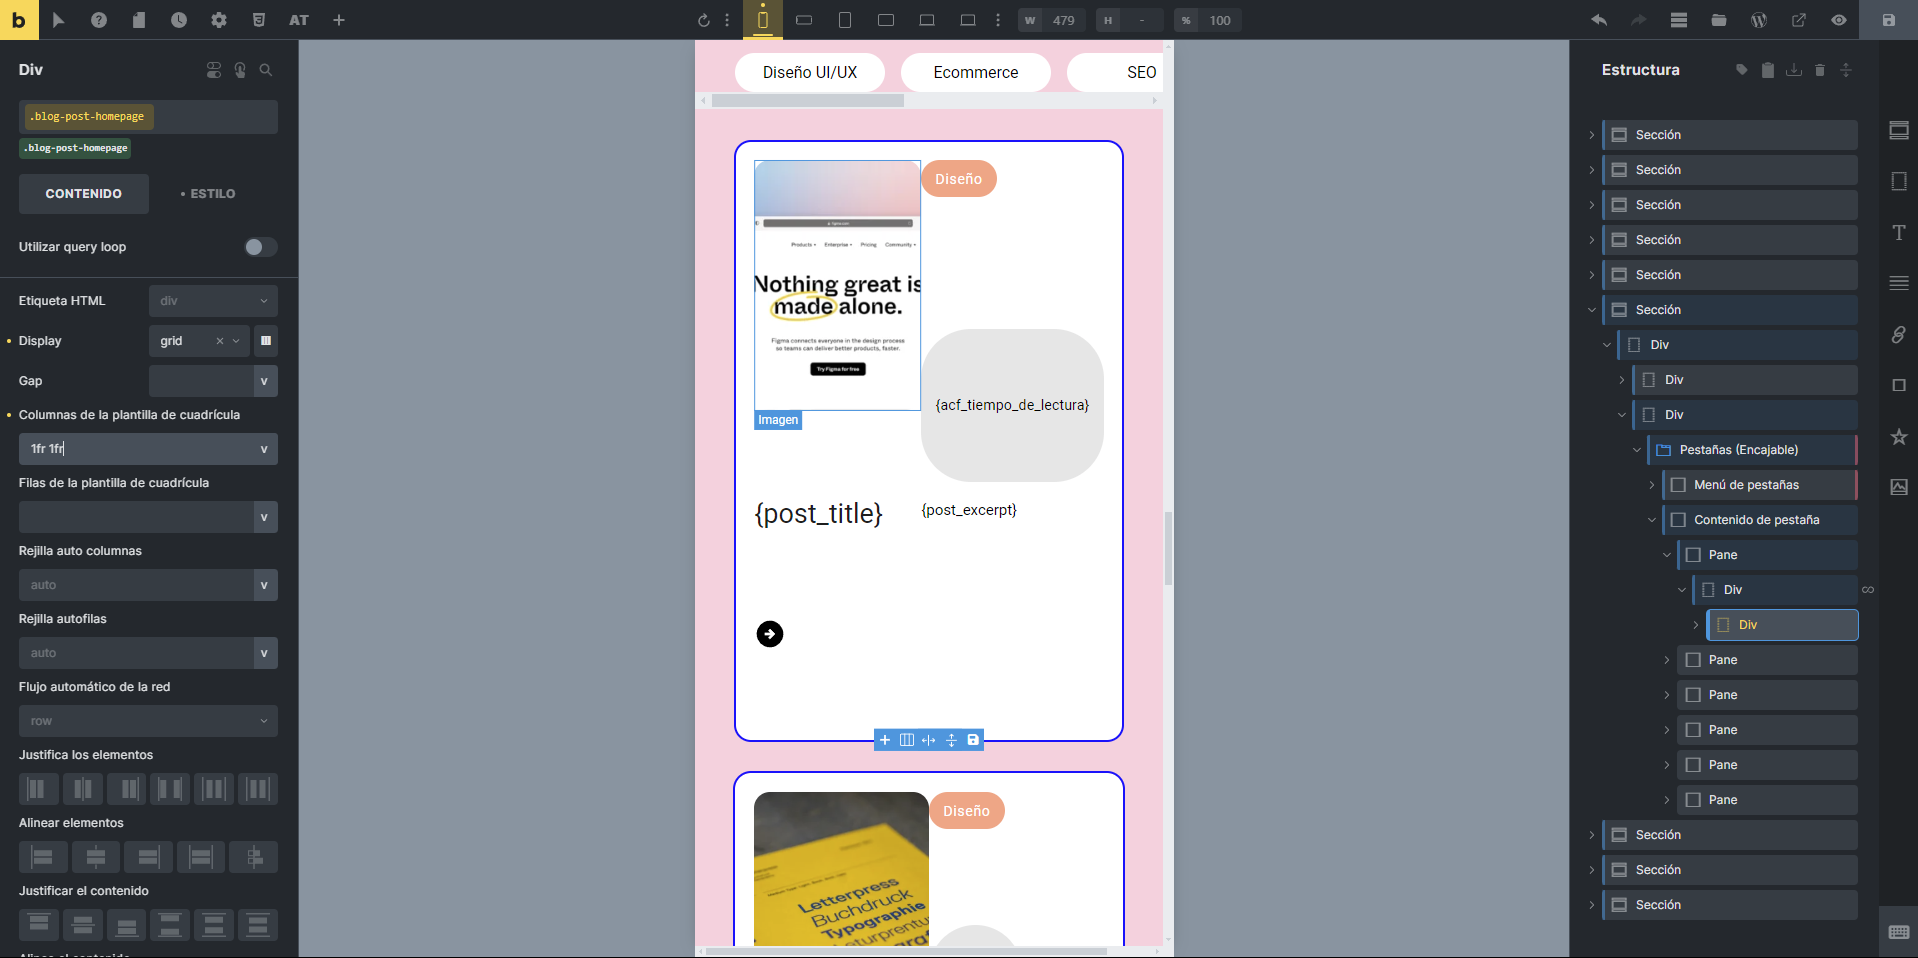Switch to the CONTENIDO tab

84,194
